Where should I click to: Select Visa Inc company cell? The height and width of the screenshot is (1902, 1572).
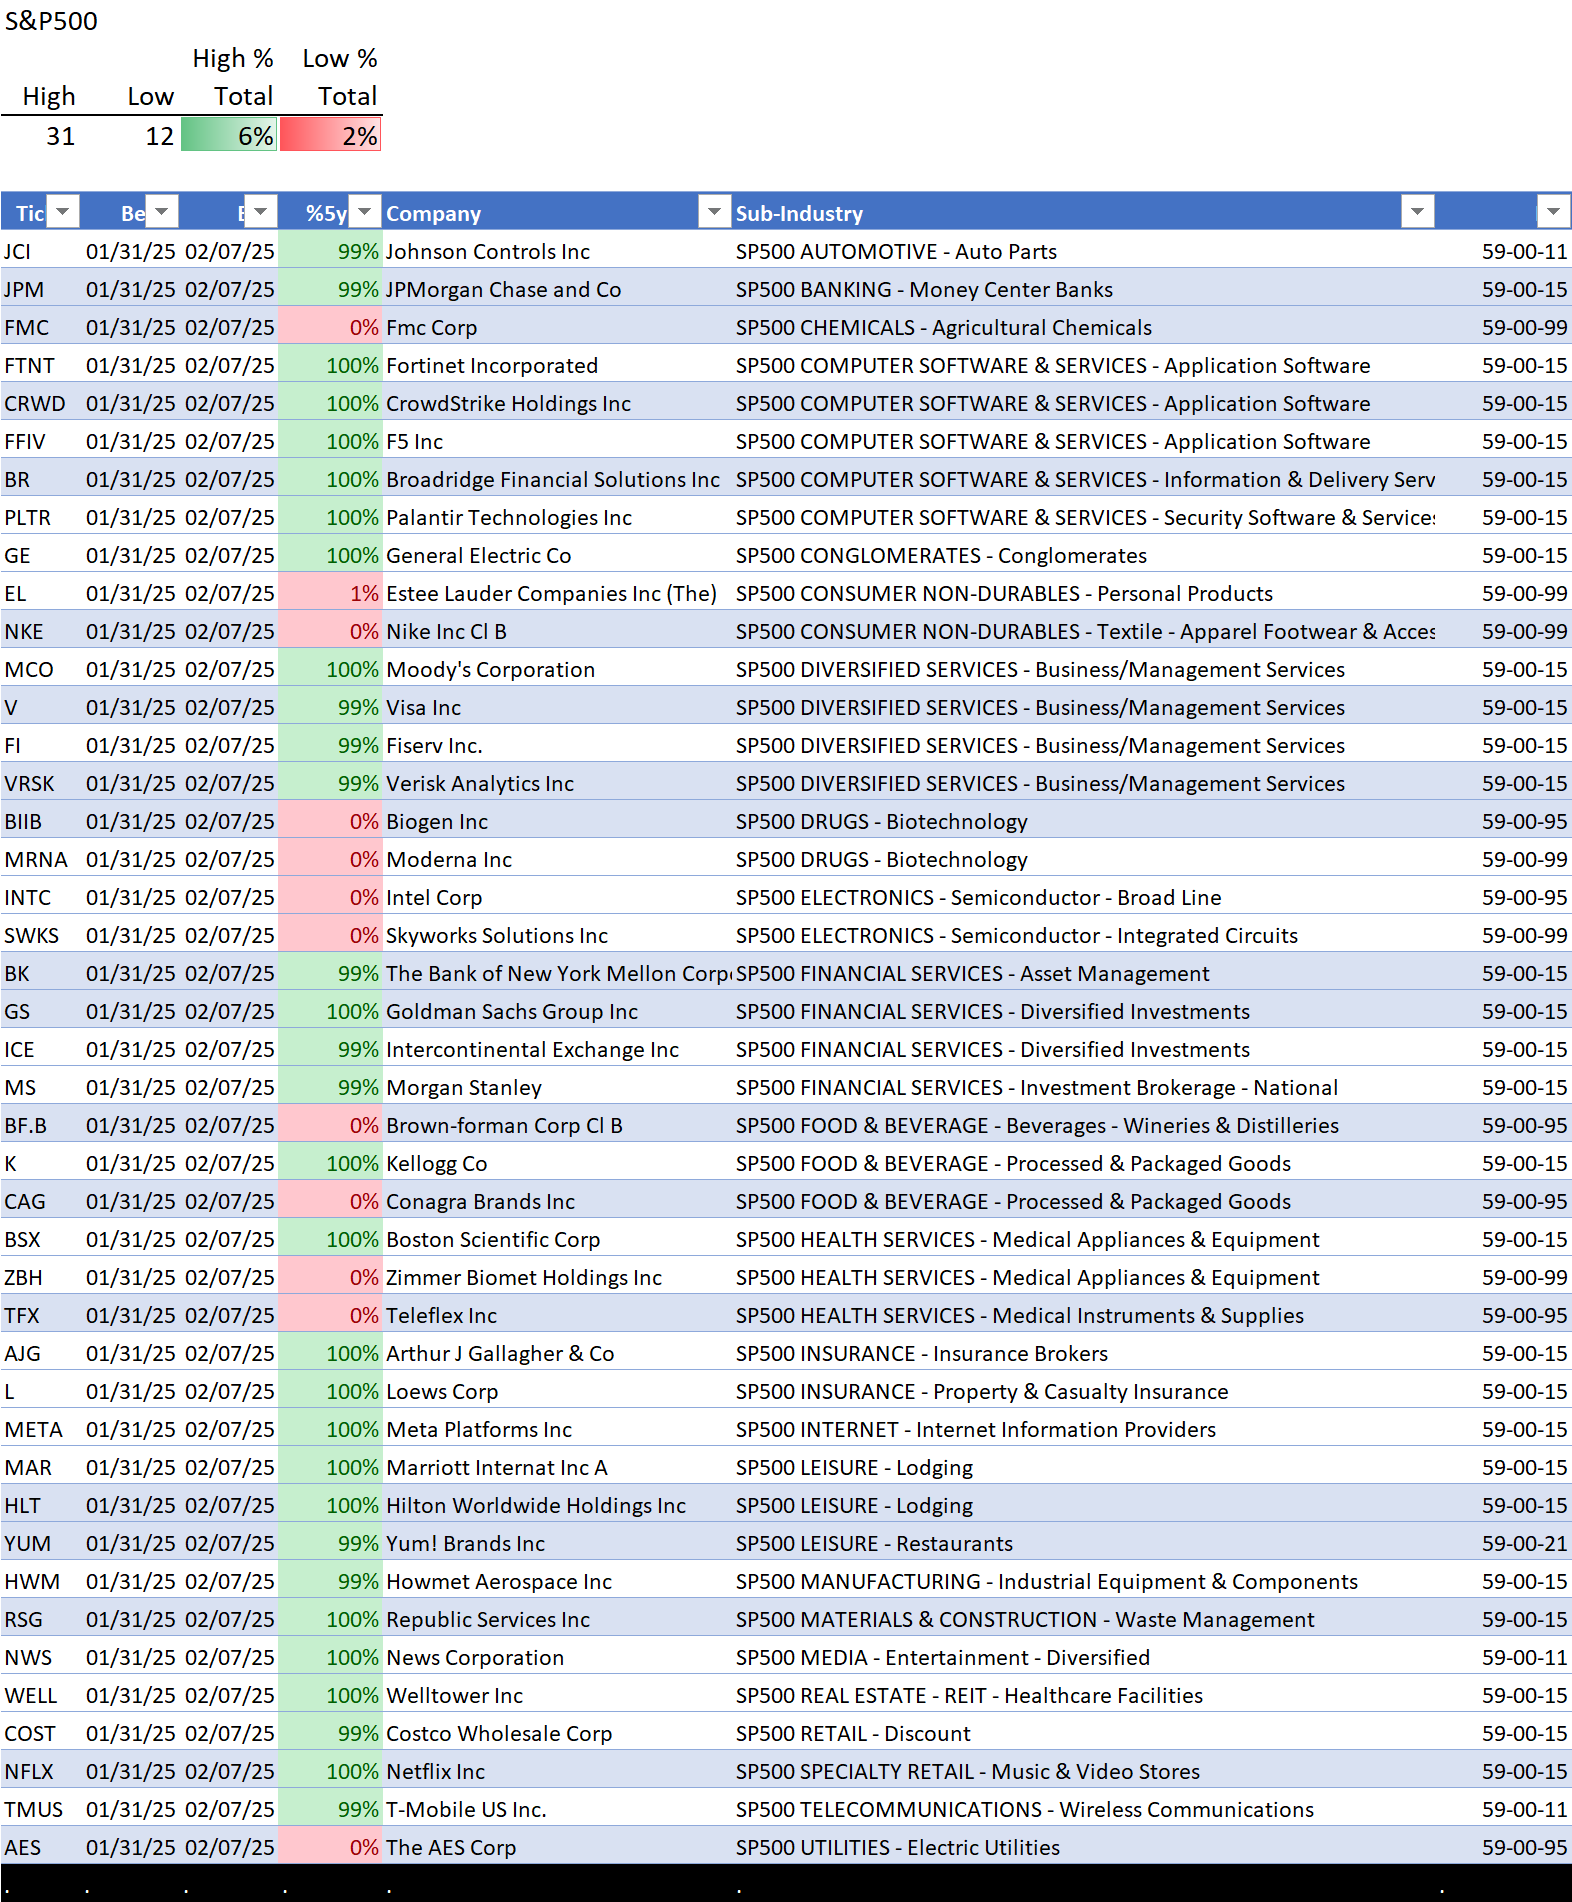click(x=556, y=707)
